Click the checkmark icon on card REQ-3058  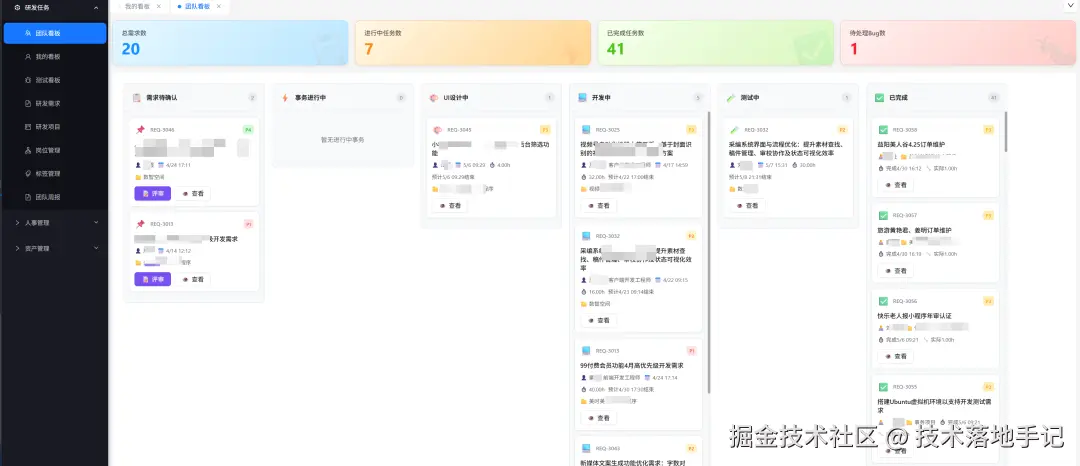coord(883,129)
